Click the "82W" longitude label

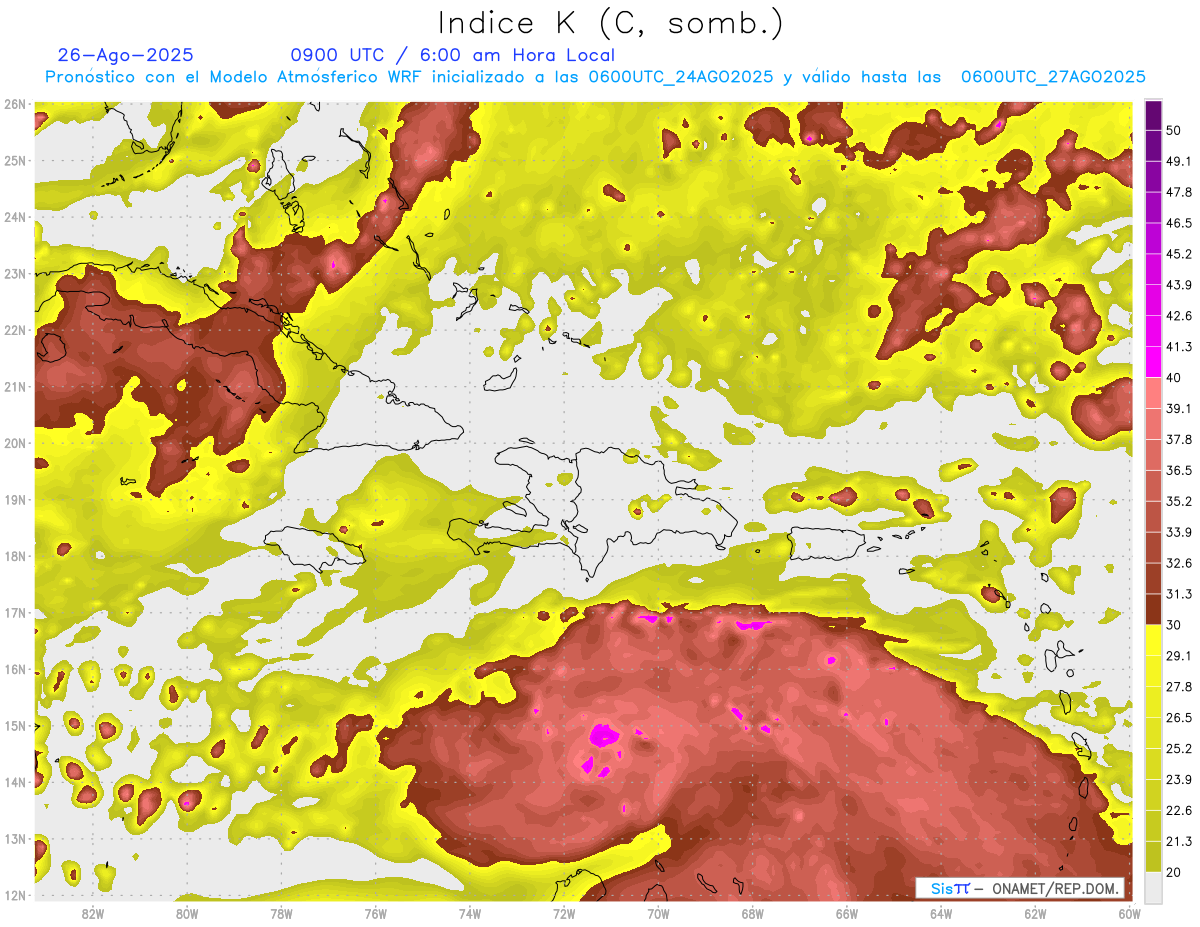click(93, 913)
